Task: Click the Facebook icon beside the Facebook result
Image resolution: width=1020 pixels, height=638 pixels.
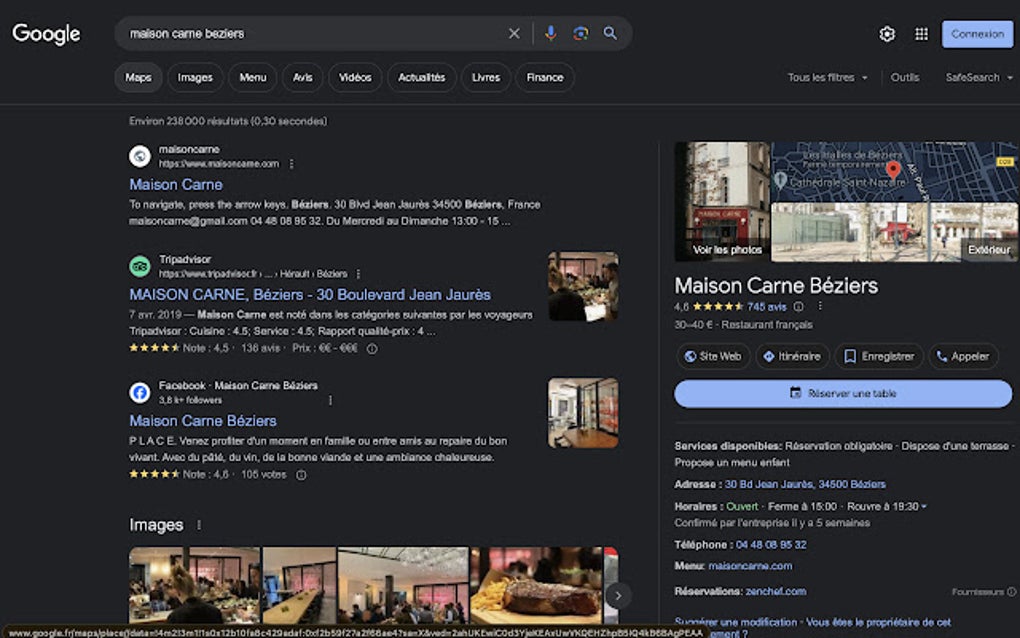Action: [x=140, y=392]
